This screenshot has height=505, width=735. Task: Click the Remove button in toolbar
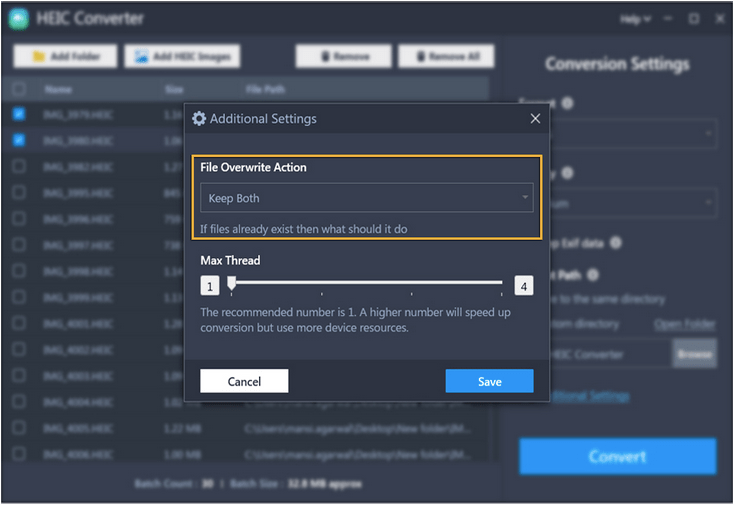point(344,56)
